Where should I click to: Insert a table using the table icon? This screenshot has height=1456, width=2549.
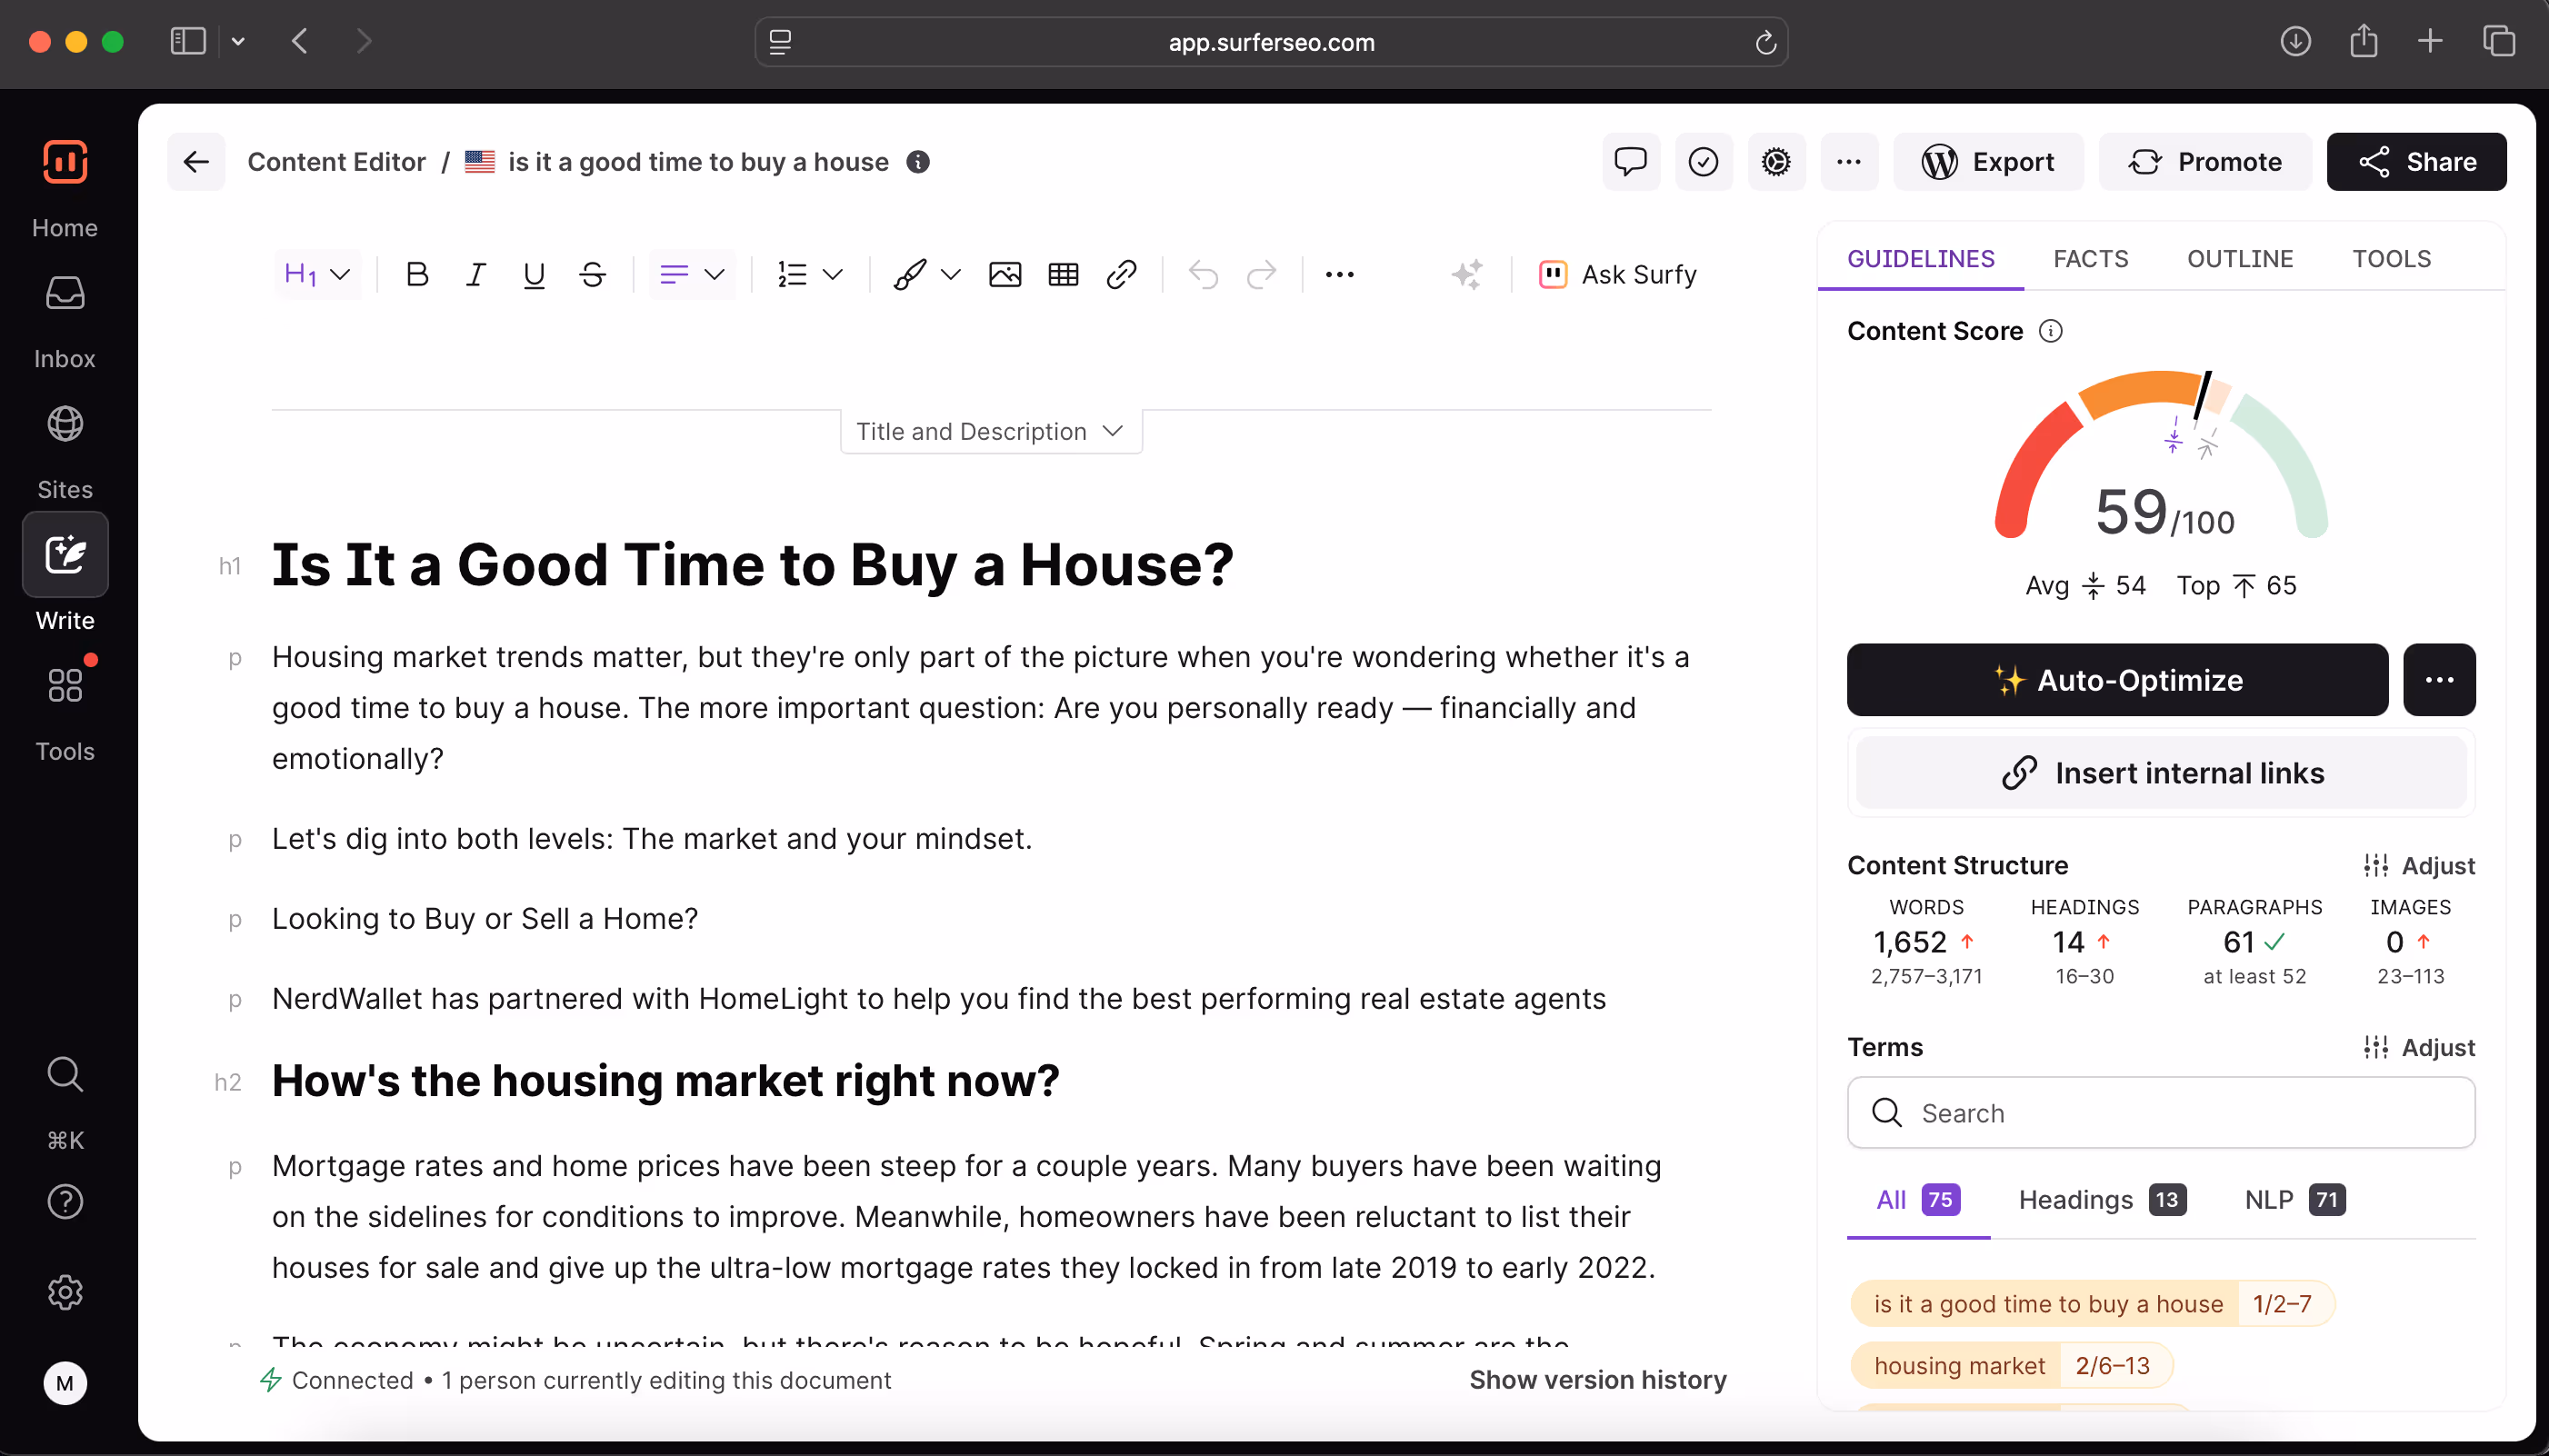coord(1063,274)
